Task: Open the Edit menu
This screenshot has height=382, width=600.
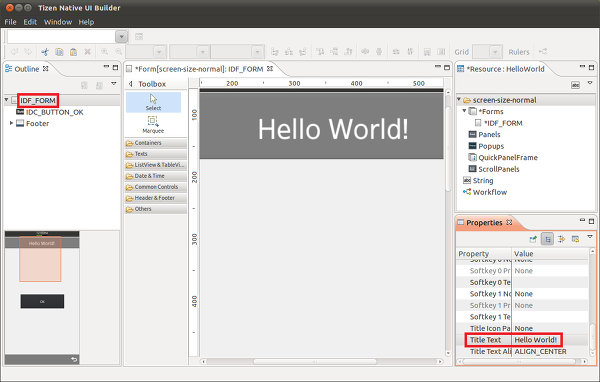Action: [30, 22]
